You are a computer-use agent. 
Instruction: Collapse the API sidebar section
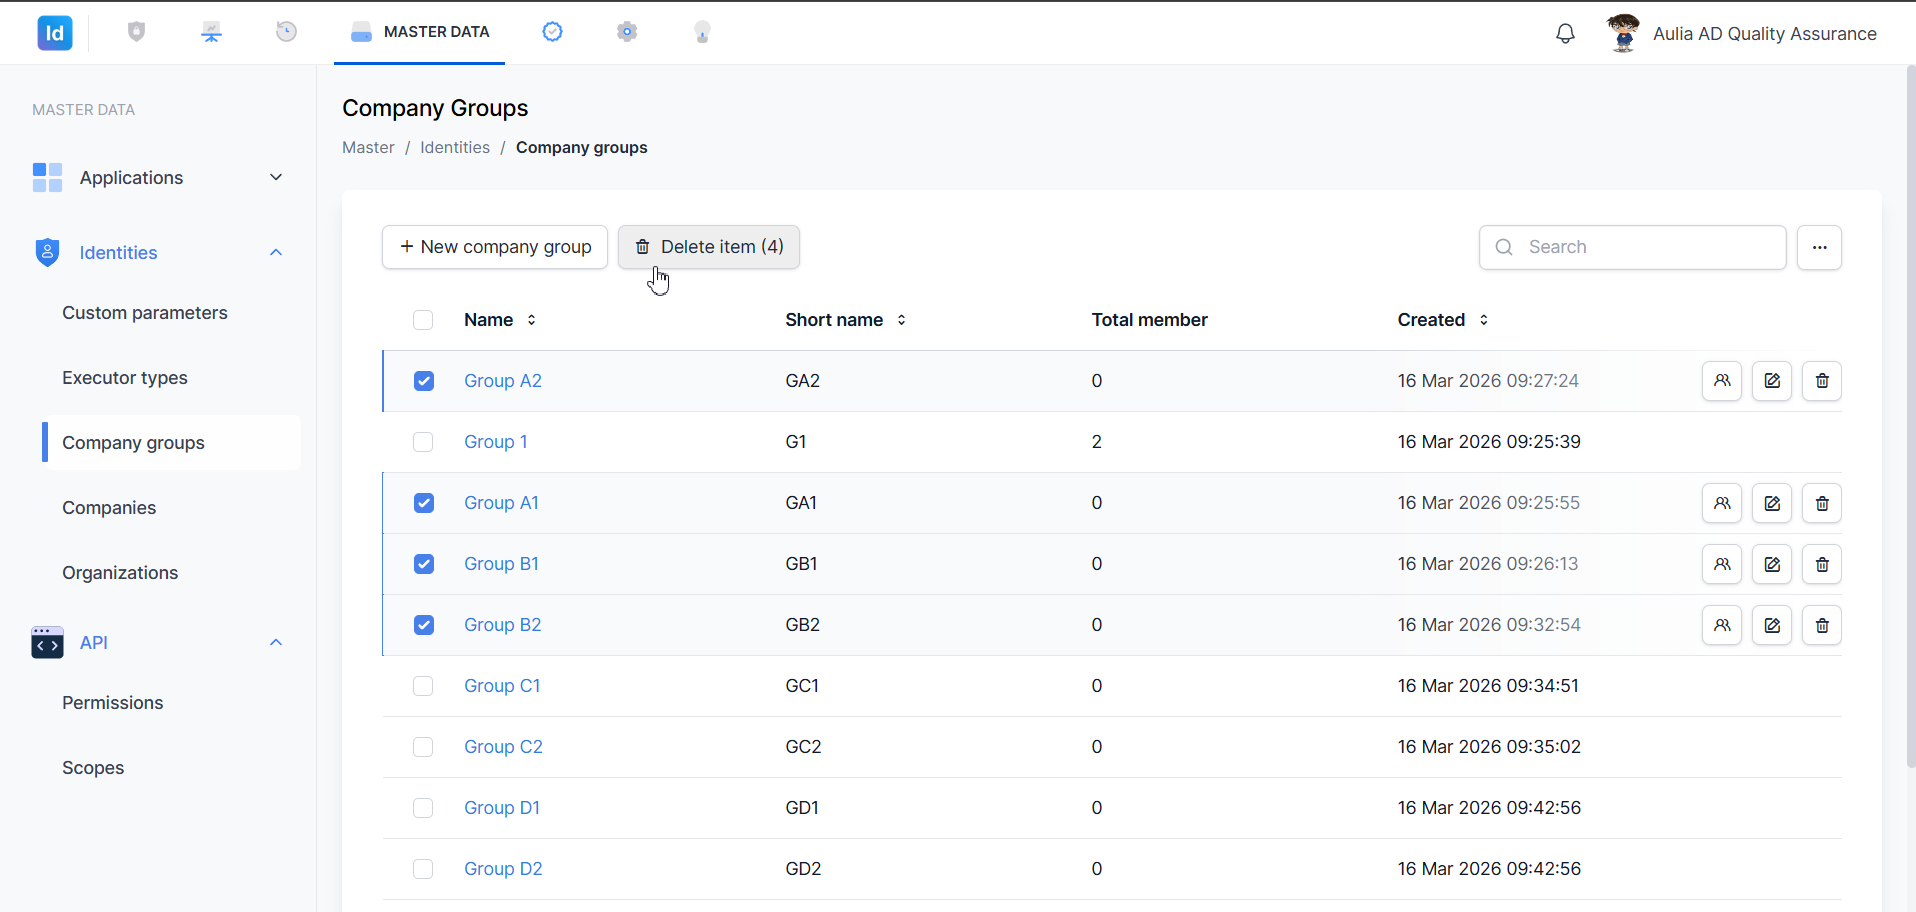pos(159,643)
